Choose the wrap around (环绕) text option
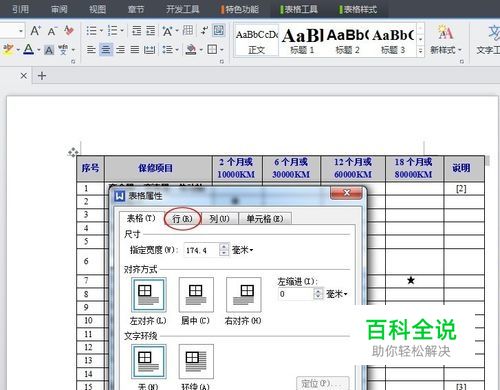 coord(196,362)
